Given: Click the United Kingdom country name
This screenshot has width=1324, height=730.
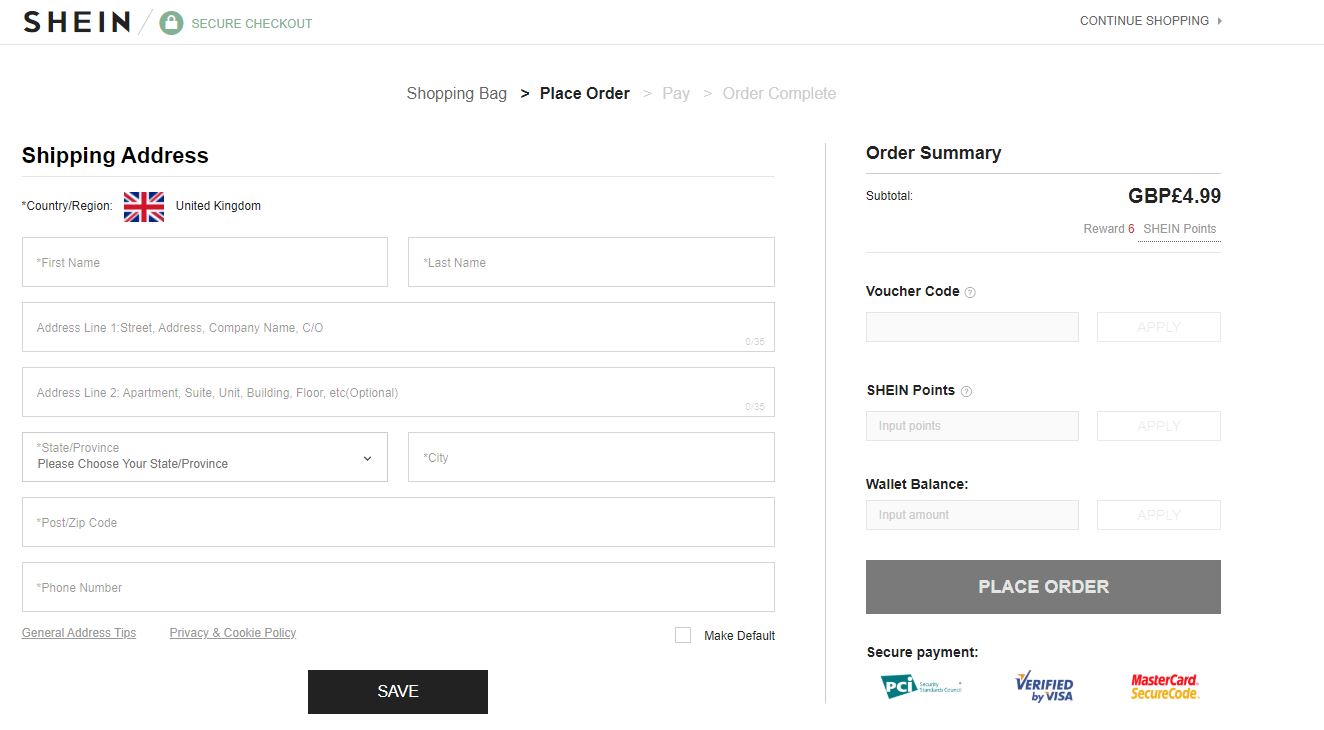Looking at the screenshot, I should (218, 206).
